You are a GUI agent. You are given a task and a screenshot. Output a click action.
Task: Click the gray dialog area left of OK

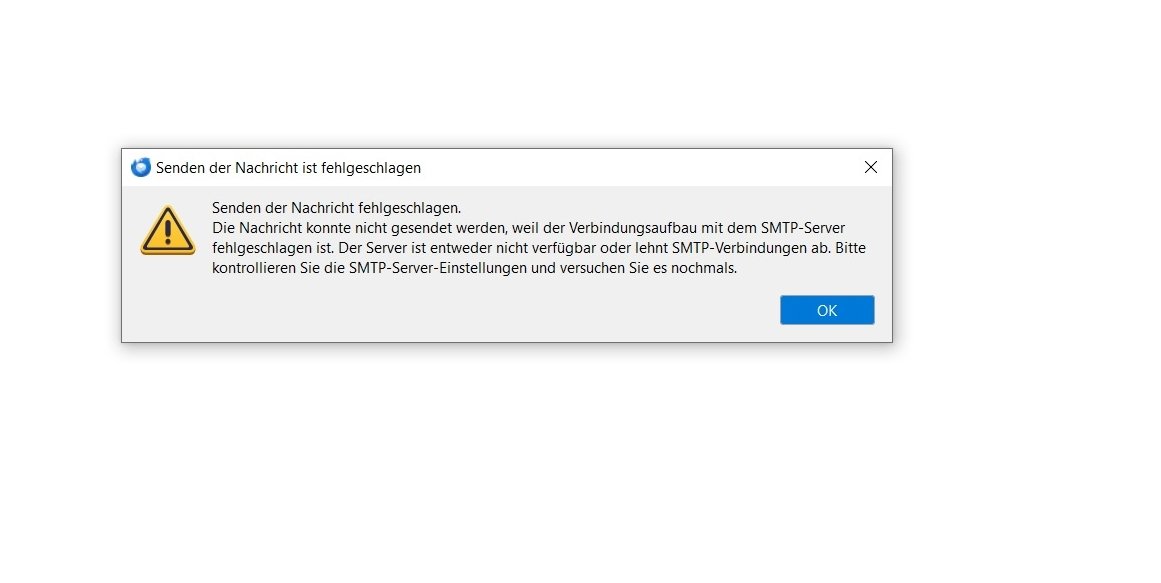[x=444, y=310]
